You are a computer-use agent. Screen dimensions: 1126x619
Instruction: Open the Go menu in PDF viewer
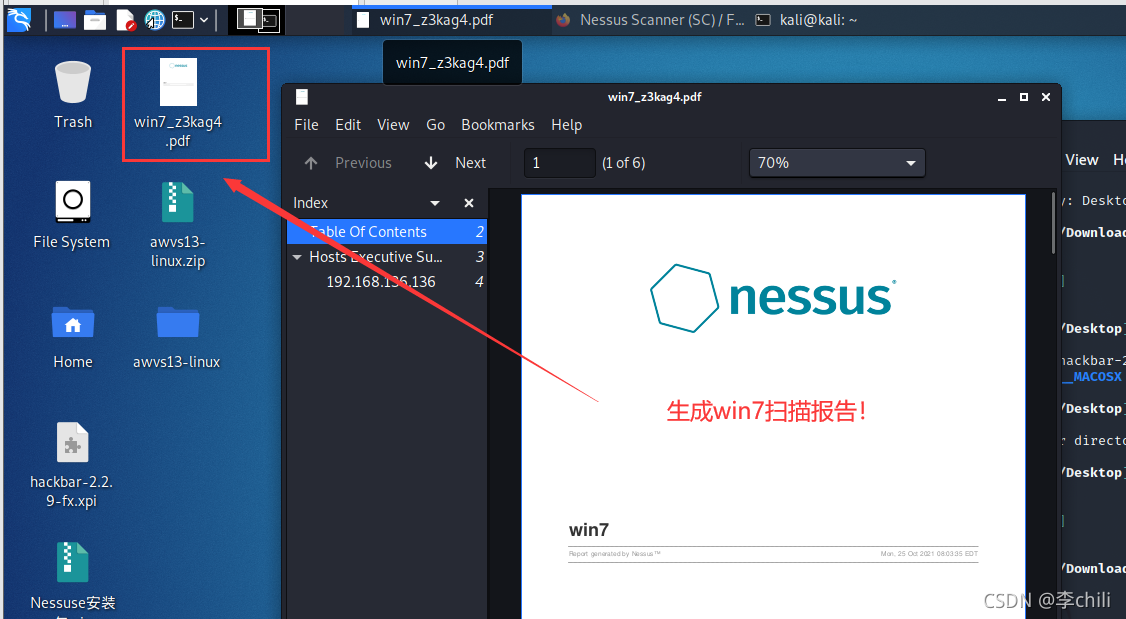(435, 125)
